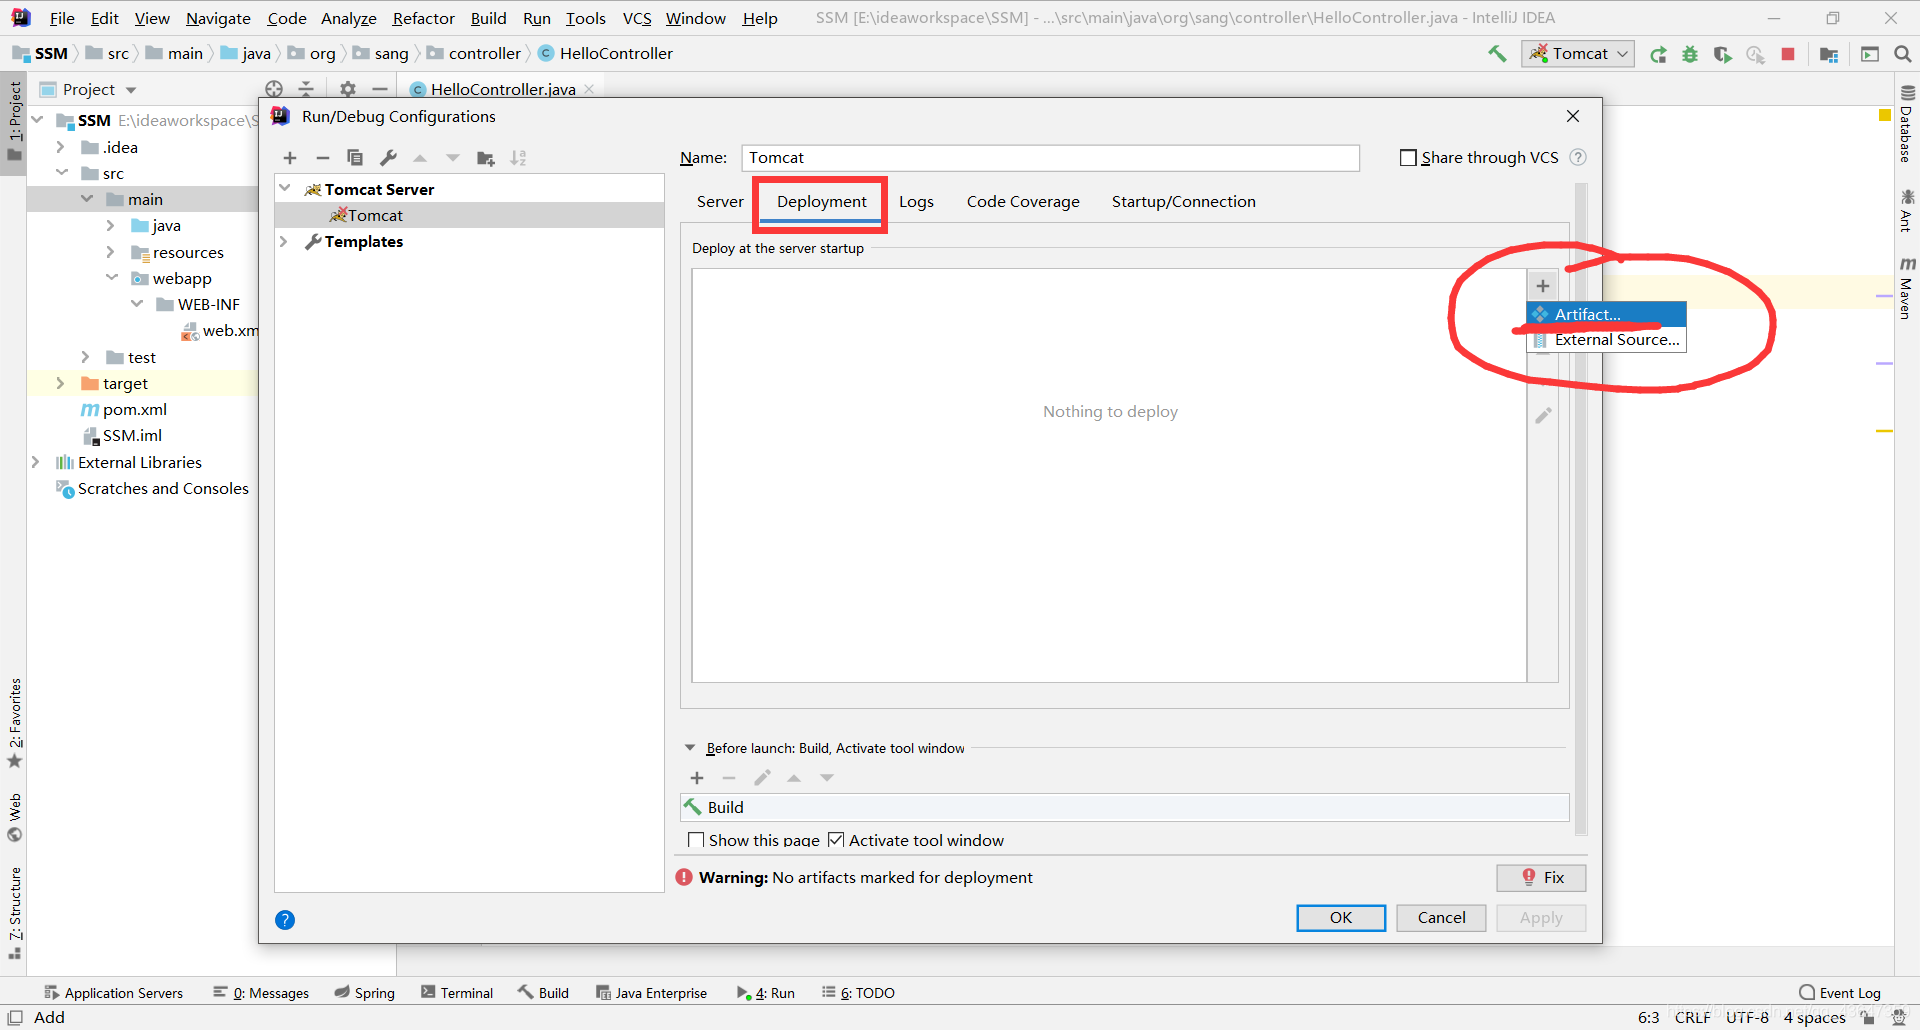Click sort configurations icon
Image resolution: width=1920 pixels, height=1030 pixels.
[518, 158]
